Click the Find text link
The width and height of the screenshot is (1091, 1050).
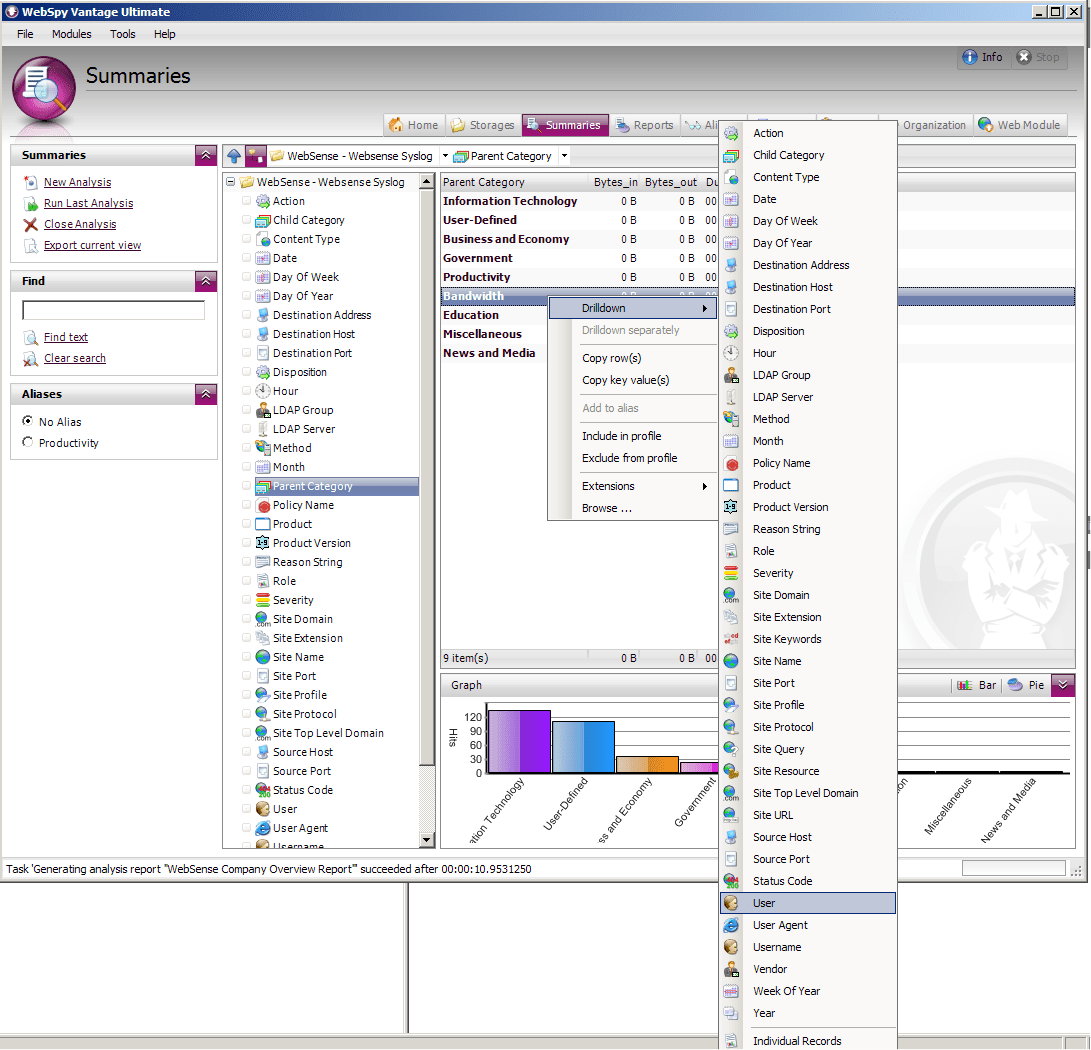point(66,337)
